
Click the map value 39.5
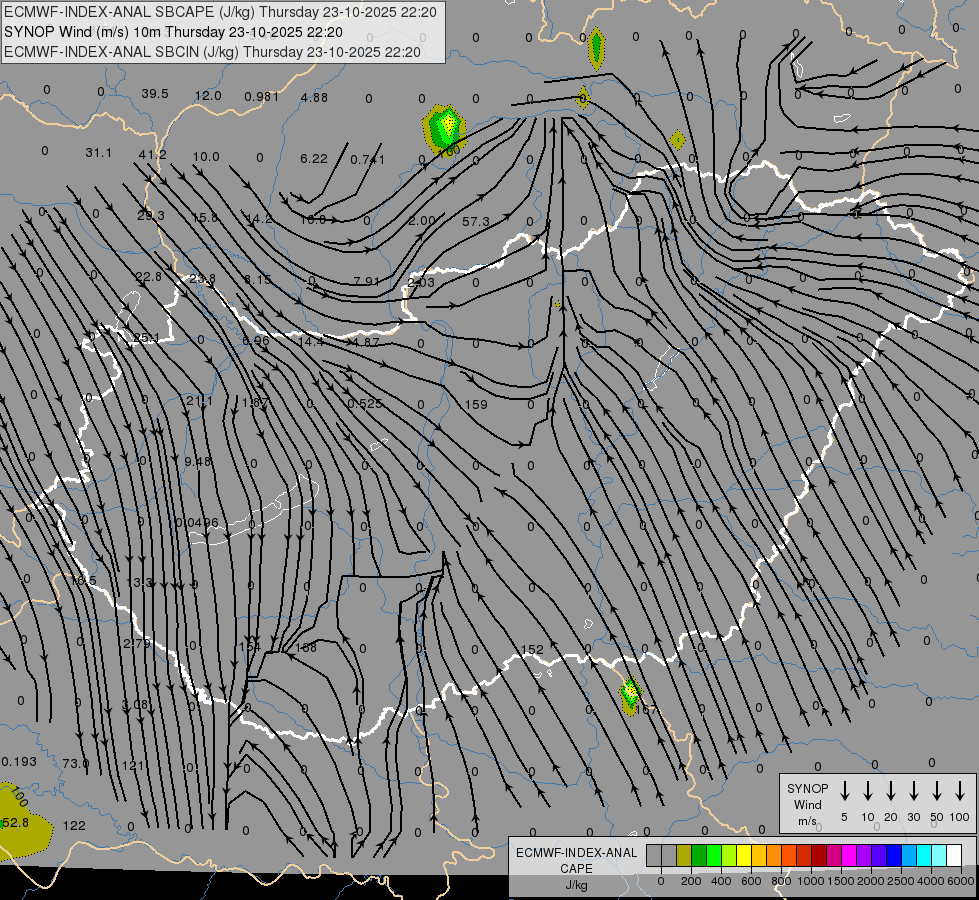click(x=155, y=93)
